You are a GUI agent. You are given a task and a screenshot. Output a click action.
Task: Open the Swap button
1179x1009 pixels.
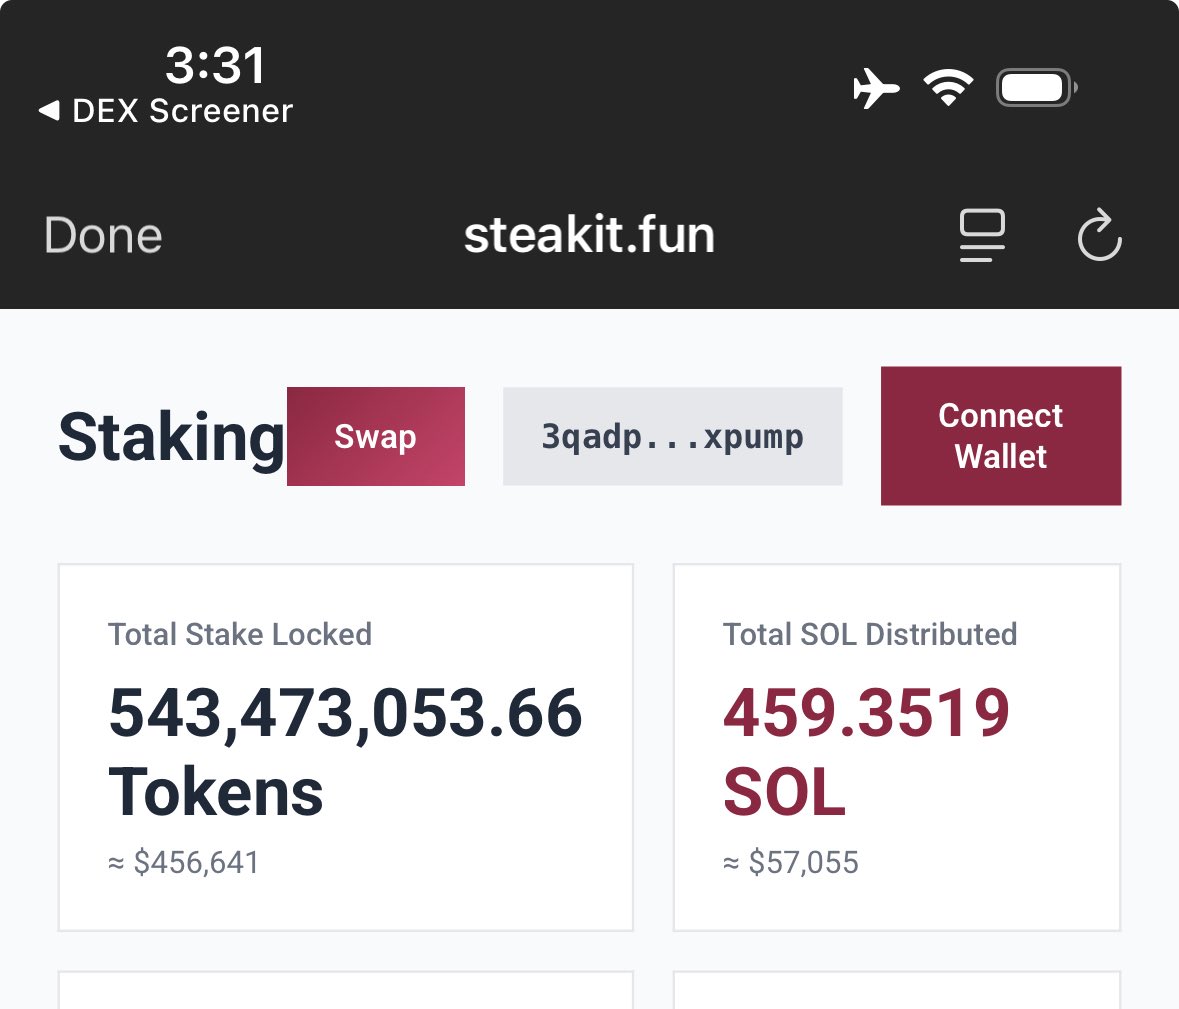tap(376, 436)
